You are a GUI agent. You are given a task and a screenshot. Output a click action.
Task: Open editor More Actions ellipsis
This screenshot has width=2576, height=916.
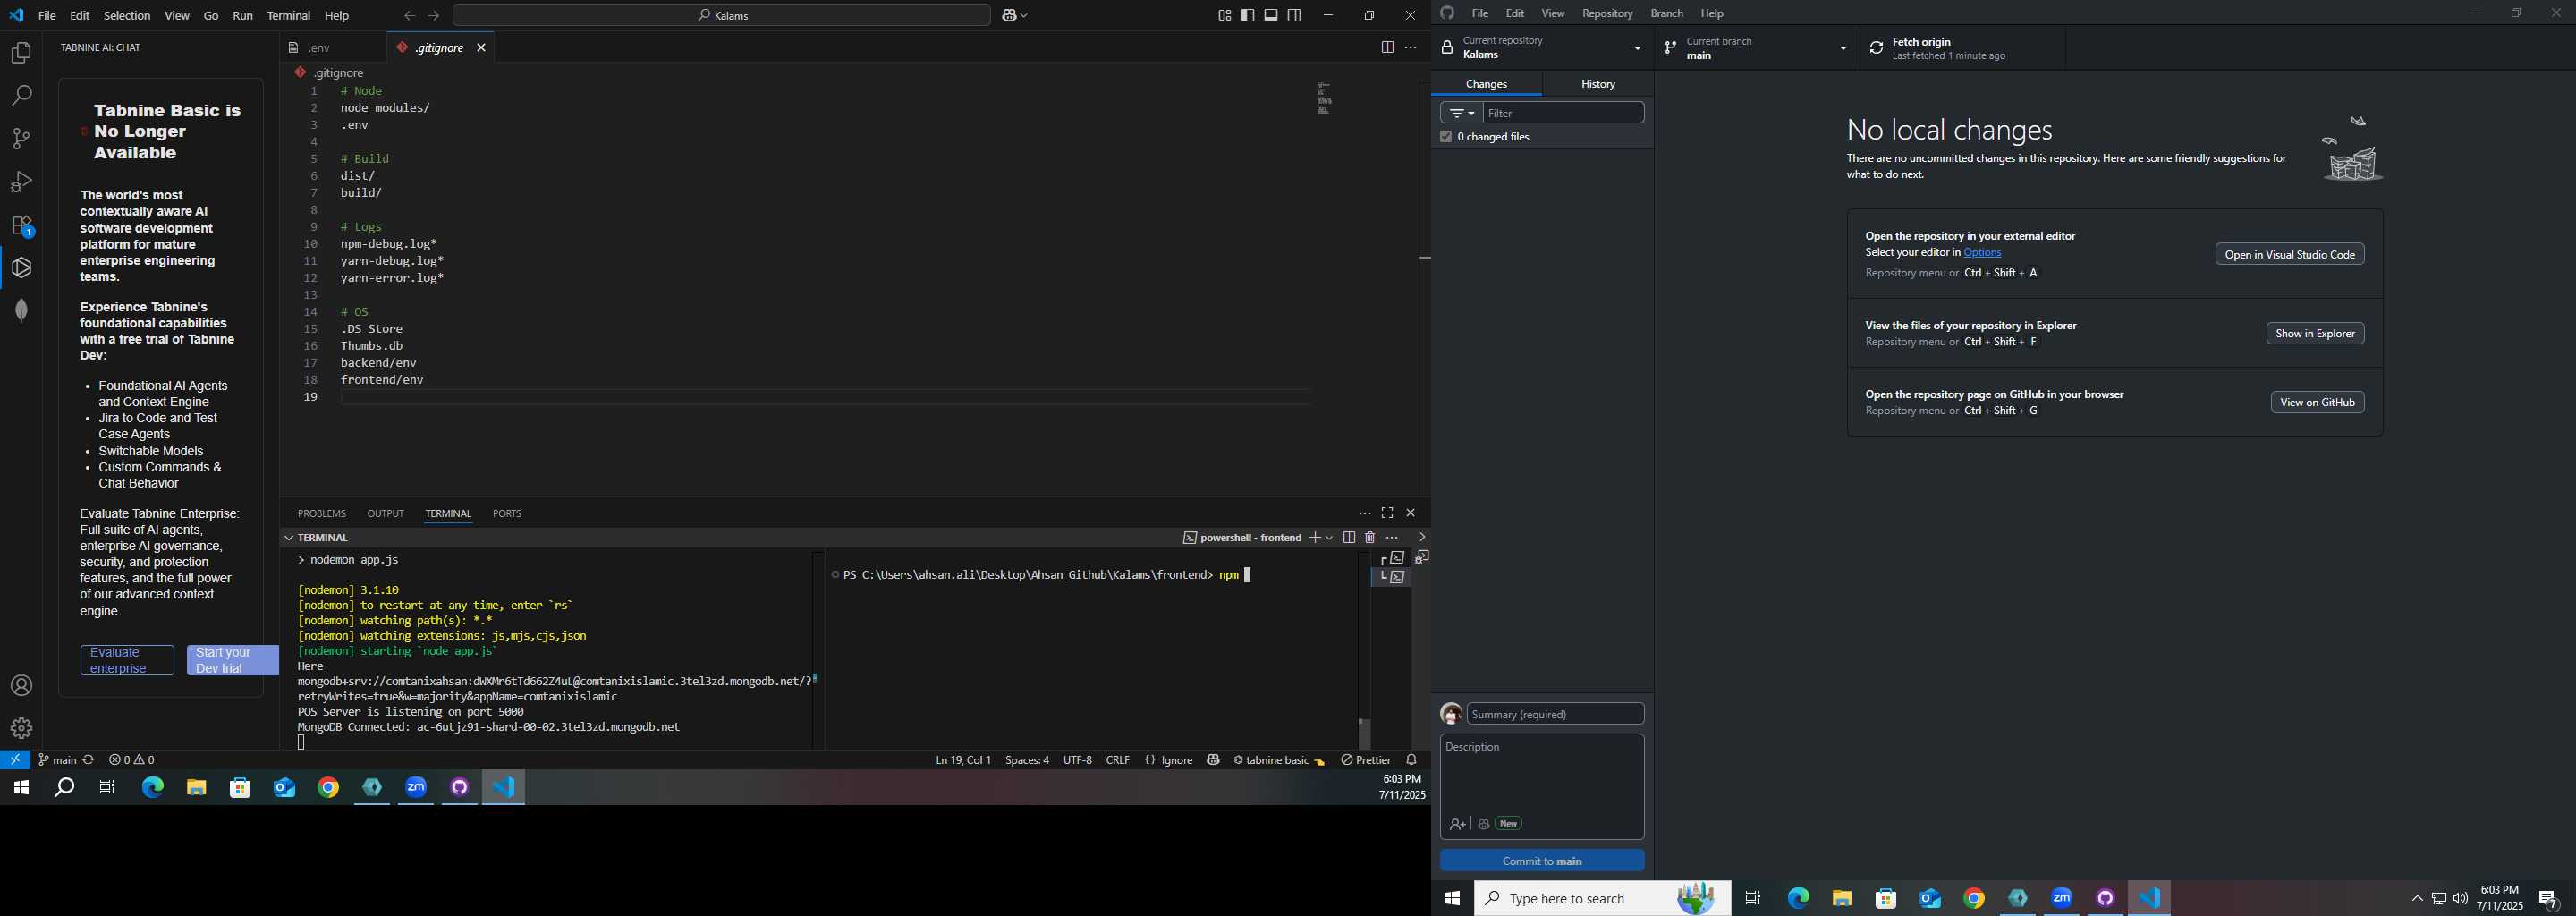[1411, 48]
